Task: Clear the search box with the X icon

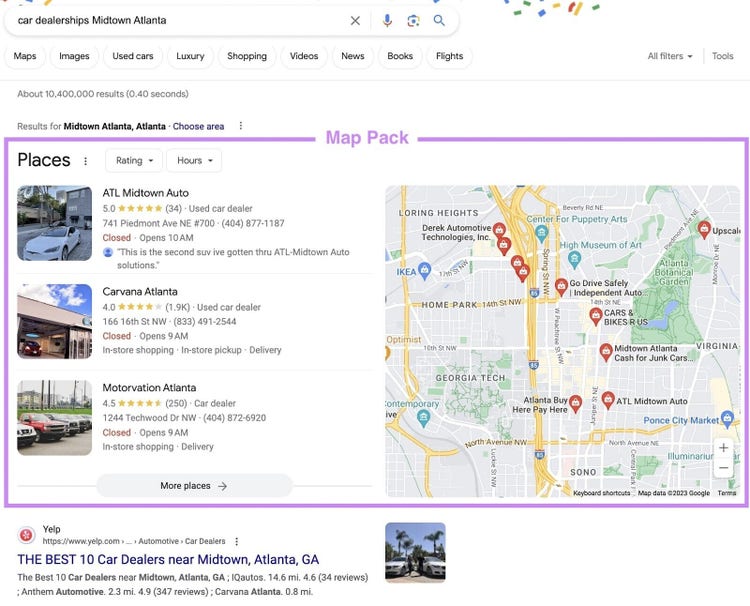Action: pos(355,21)
